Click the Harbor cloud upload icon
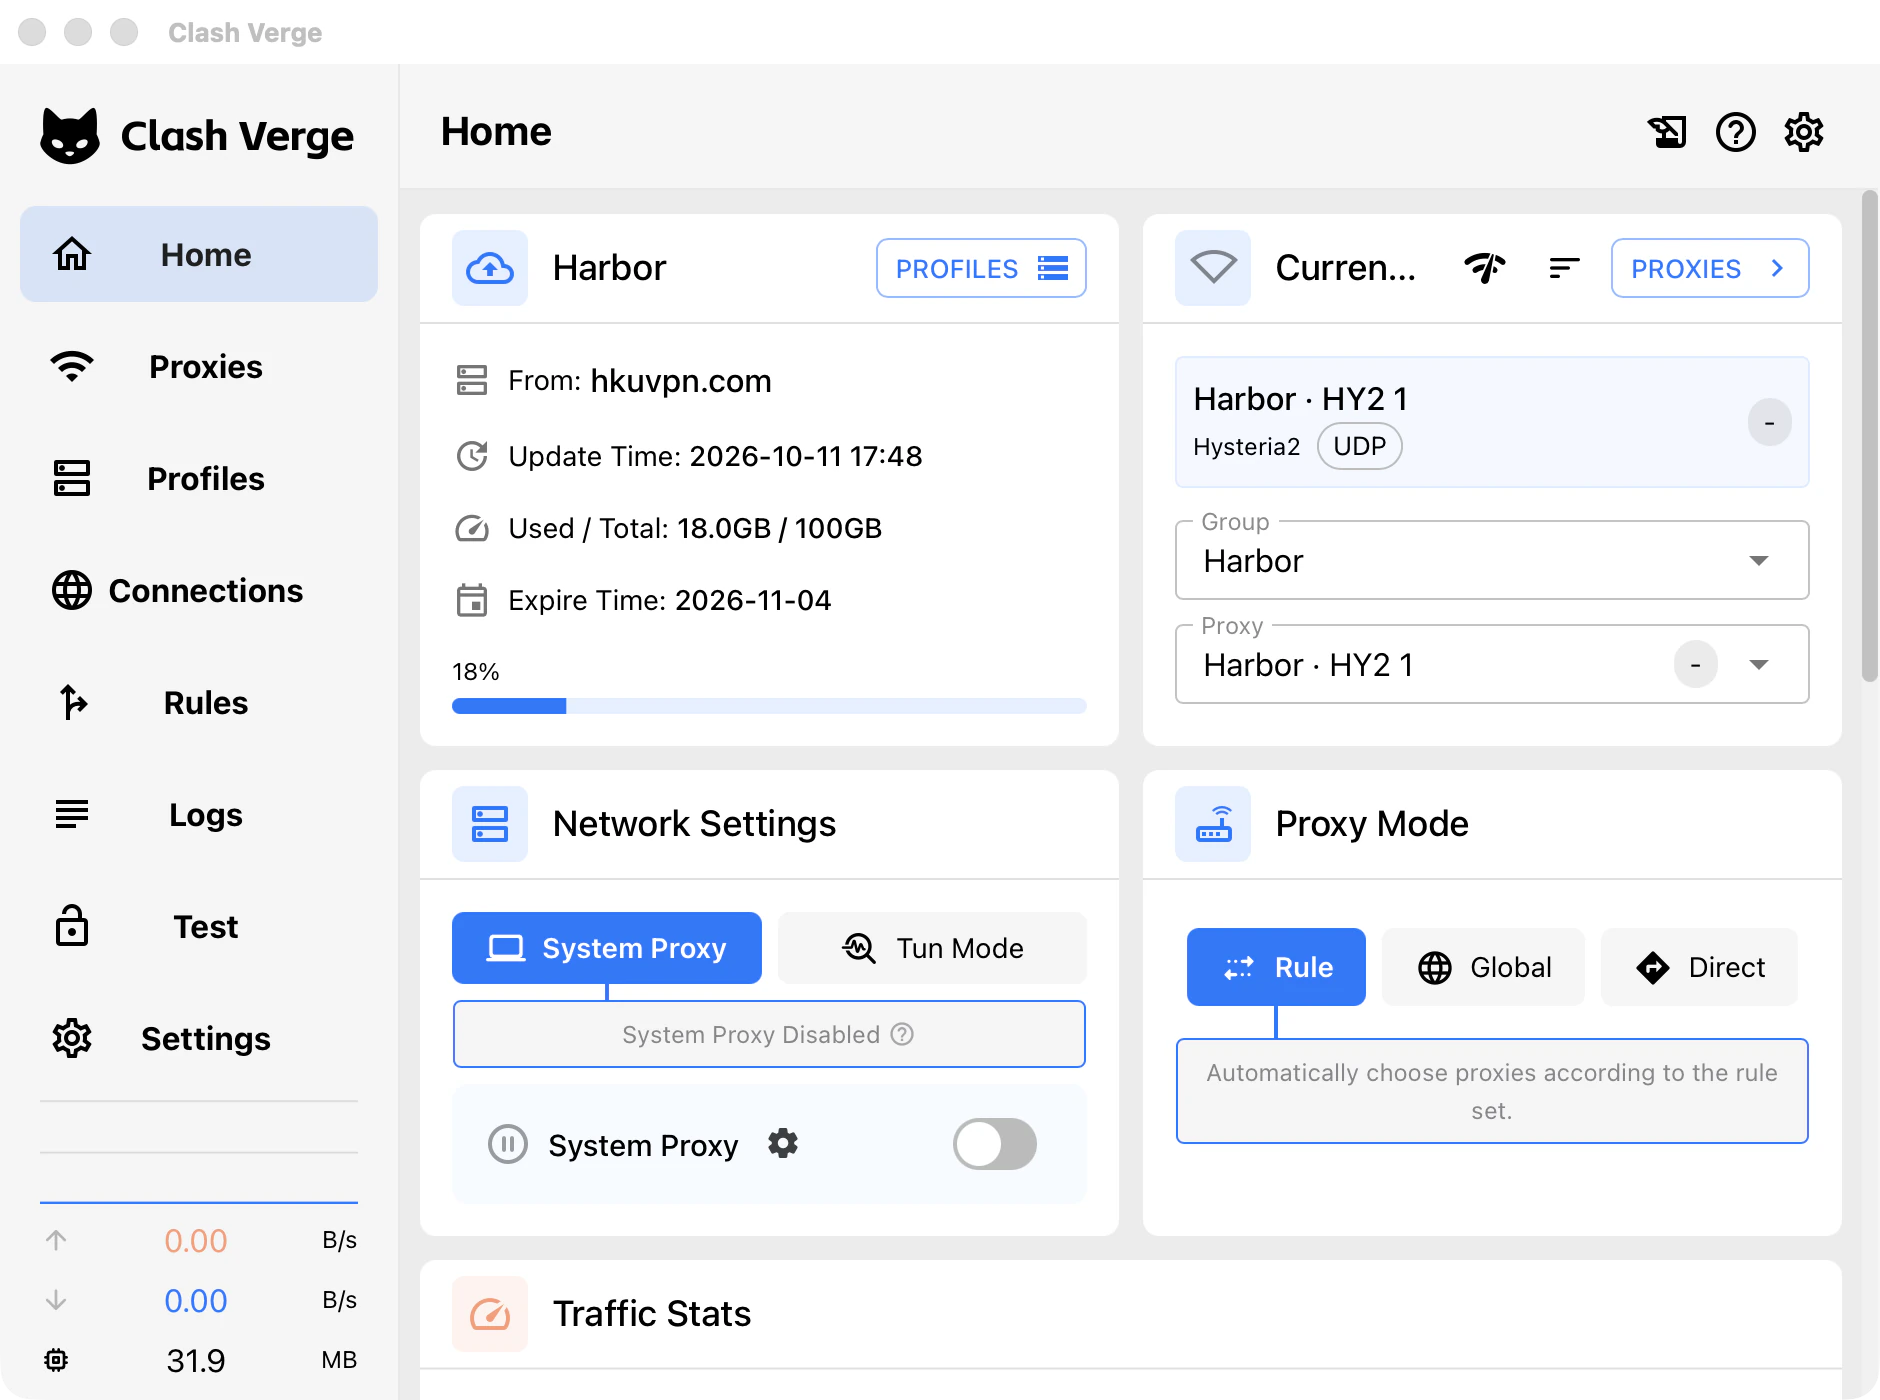The width and height of the screenshot is (1880, 1400). (490, 268)
